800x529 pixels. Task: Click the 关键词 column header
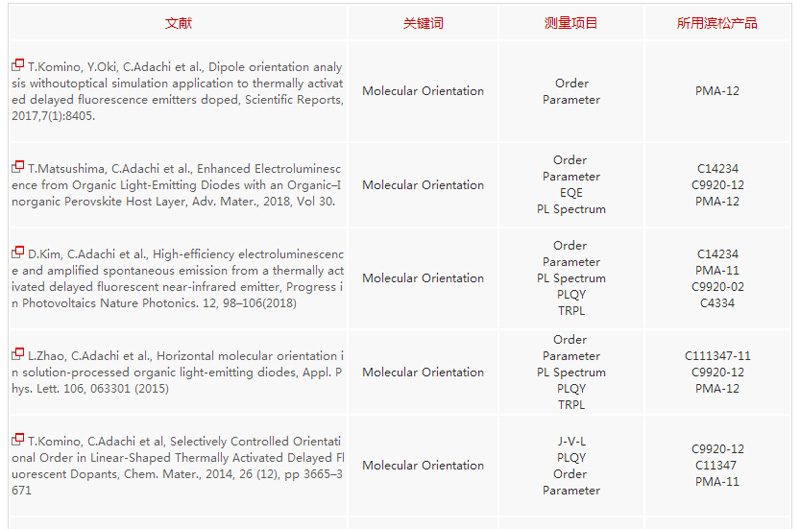tap(423, 23)
